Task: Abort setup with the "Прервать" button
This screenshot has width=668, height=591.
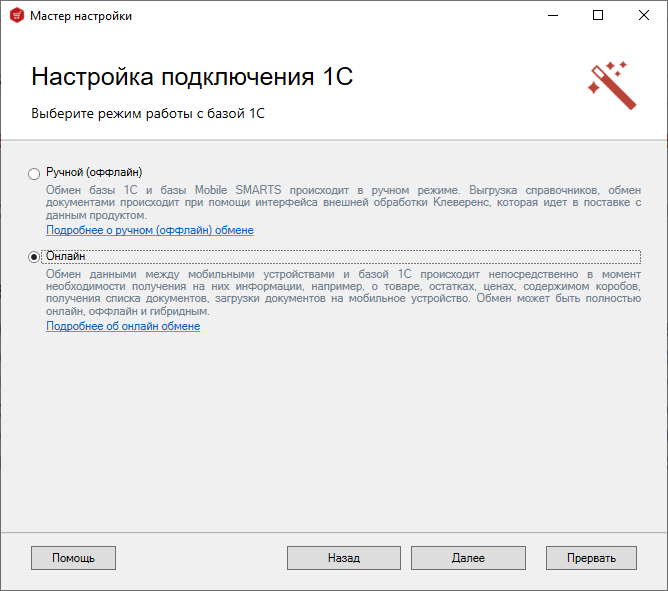Action: tap(591, 558)
